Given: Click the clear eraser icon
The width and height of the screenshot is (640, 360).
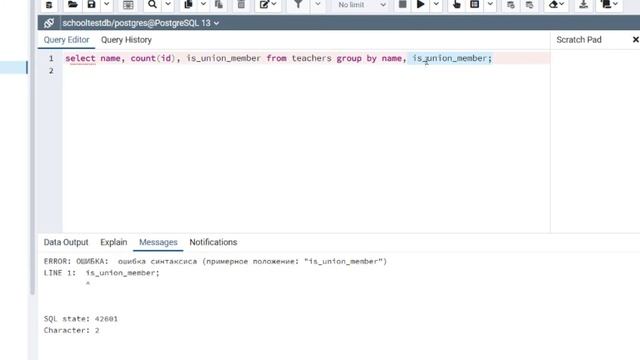Looking at the screenshot, I should tap(556, 4).
